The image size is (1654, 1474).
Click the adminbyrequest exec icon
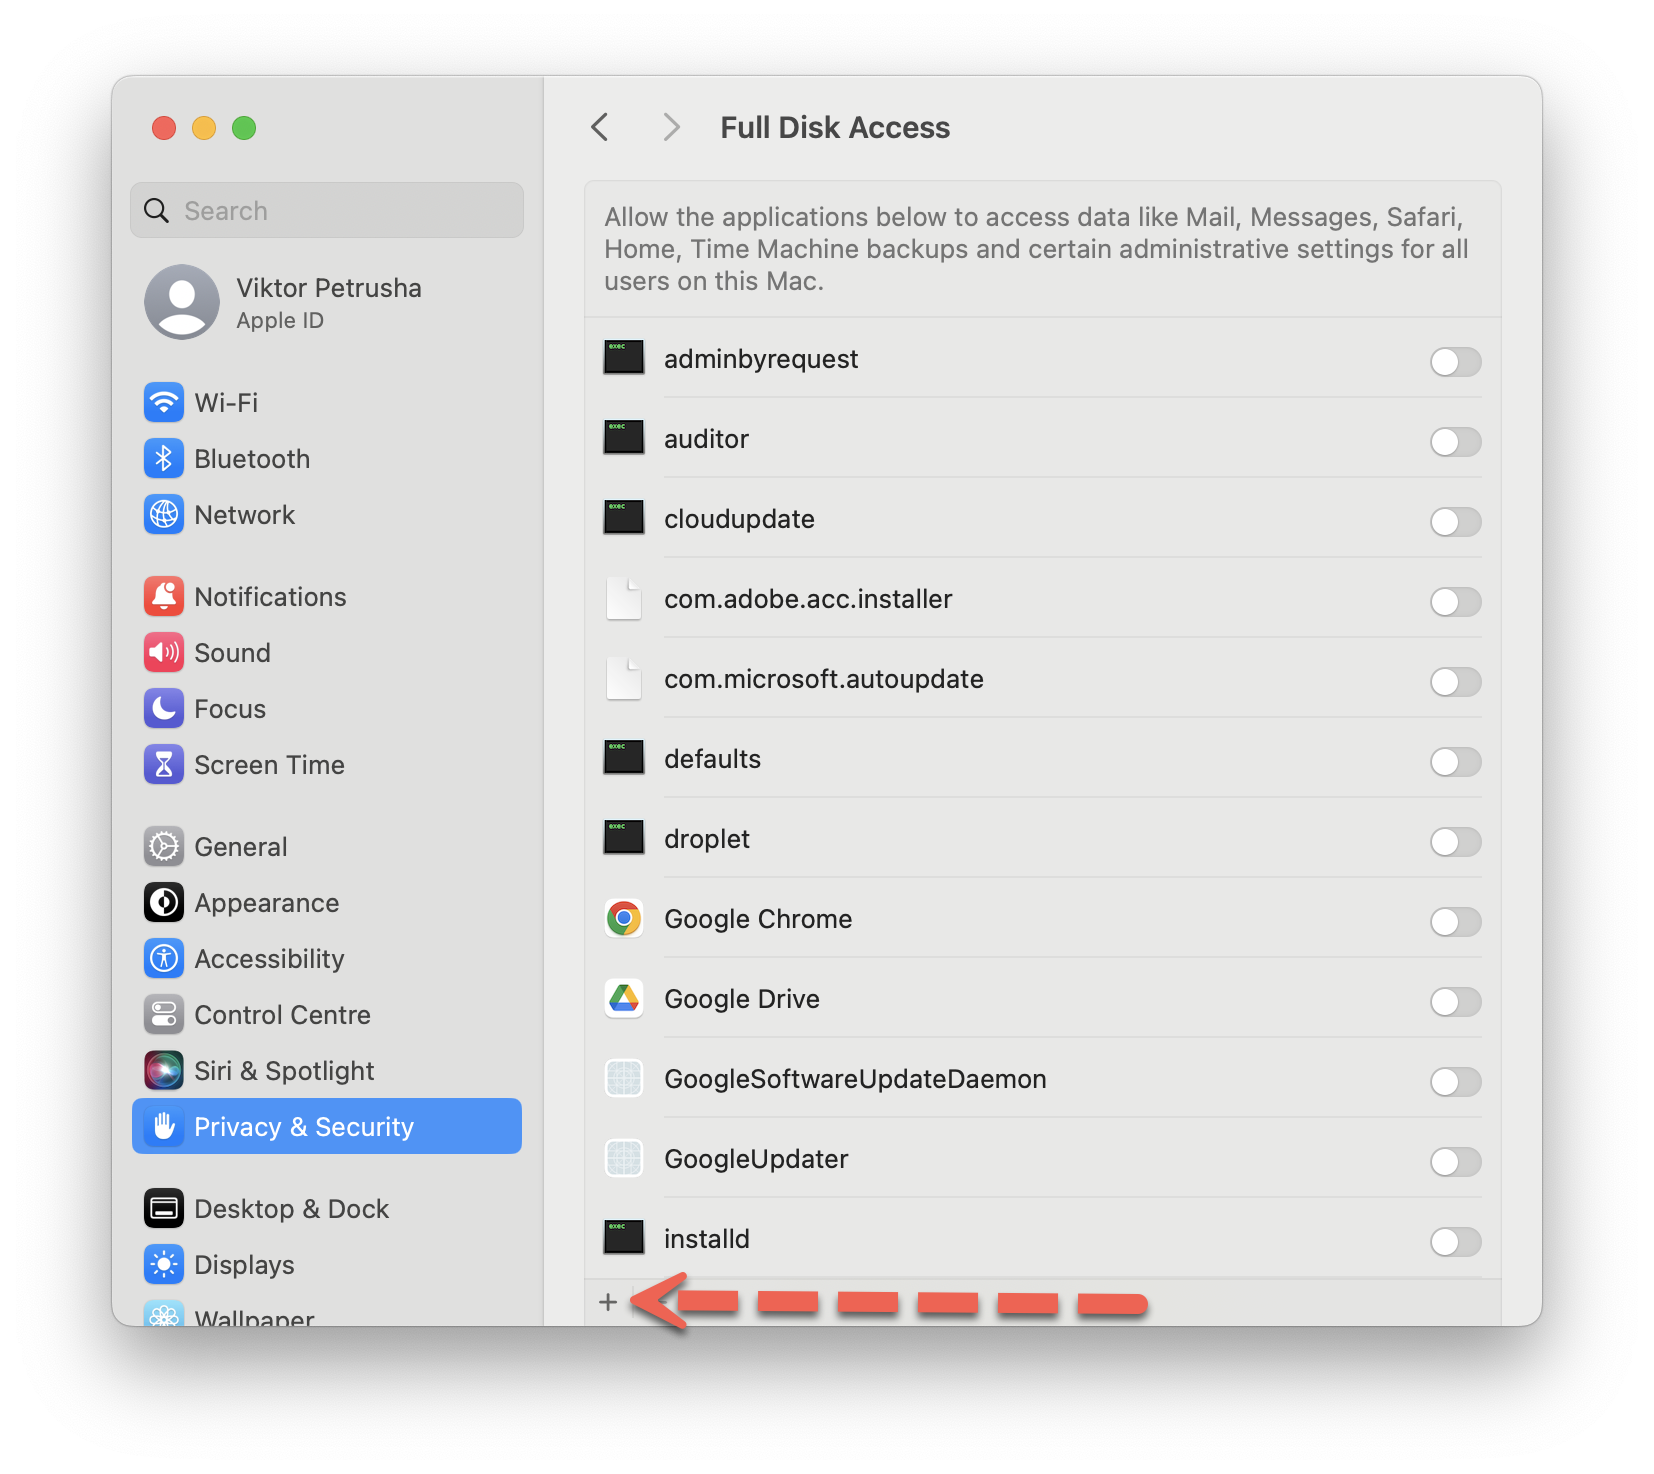pyautogui.click(x=624, y=358)
